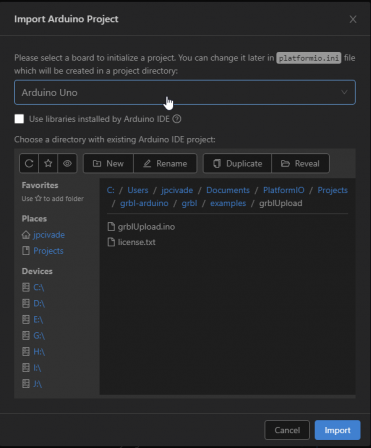Click the refresh directory icon
Screen dimensions: 371x448
[x=29, y=163]
